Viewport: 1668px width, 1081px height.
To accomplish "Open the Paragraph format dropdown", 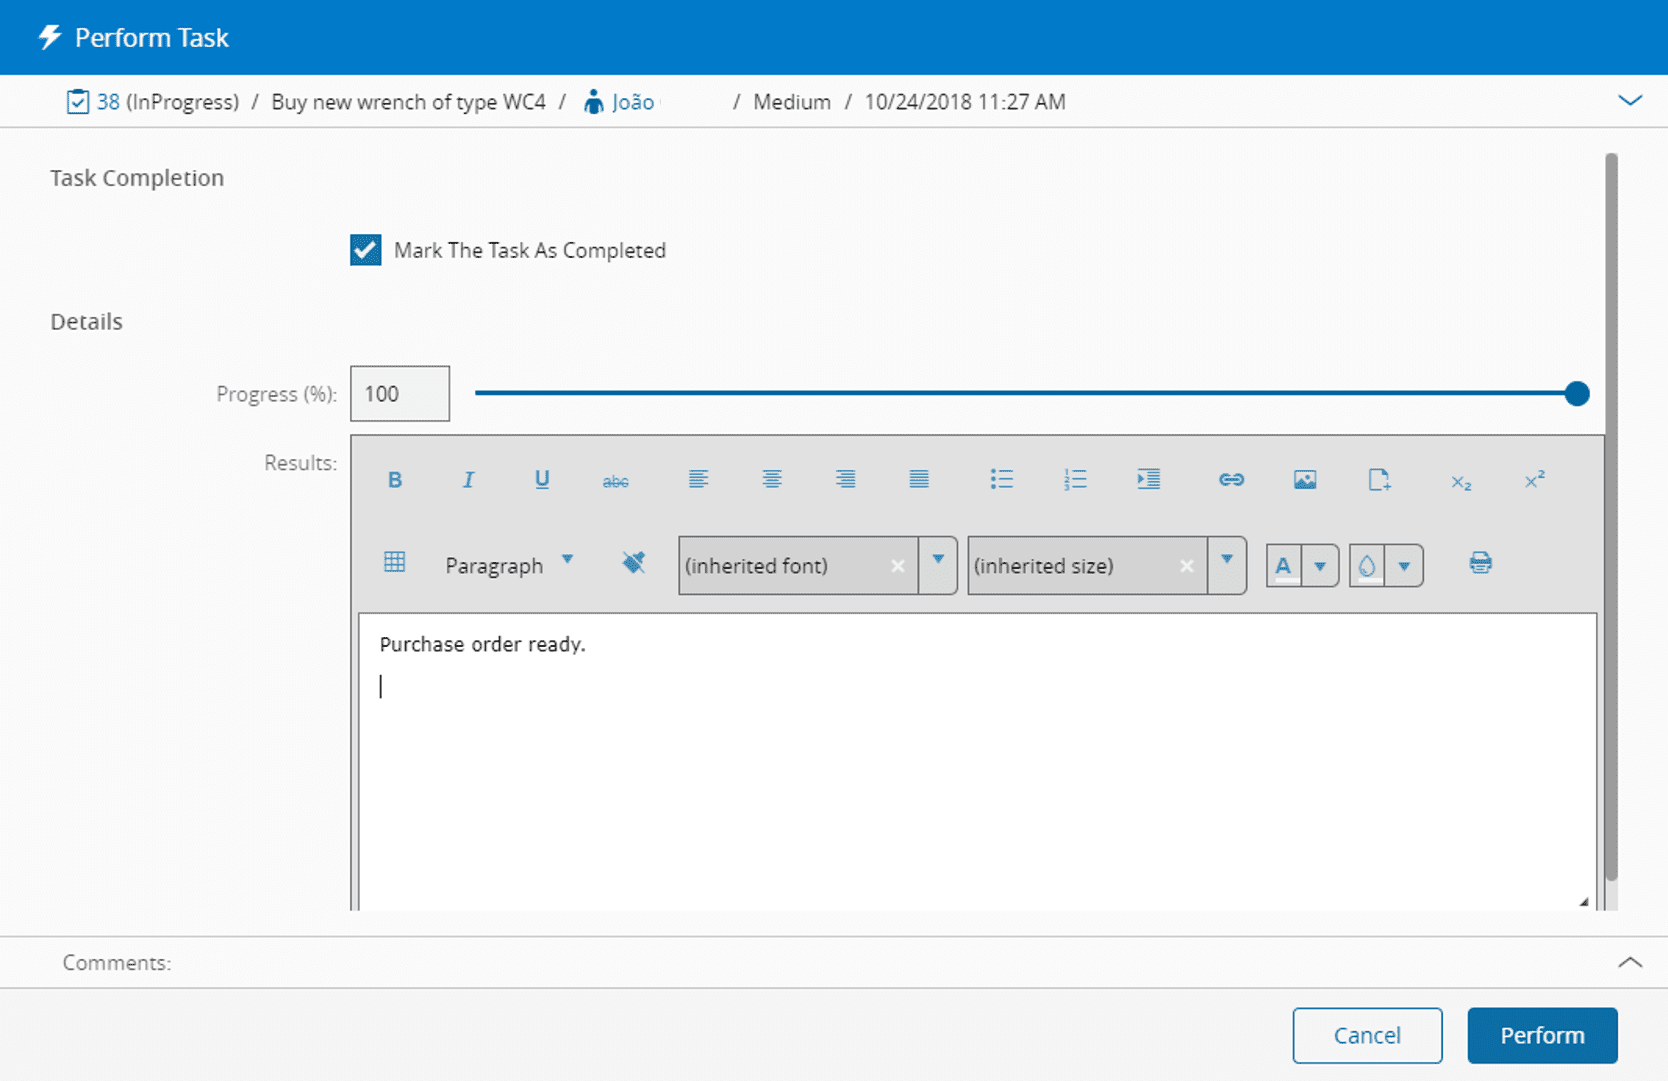I will tap(509, 565).
